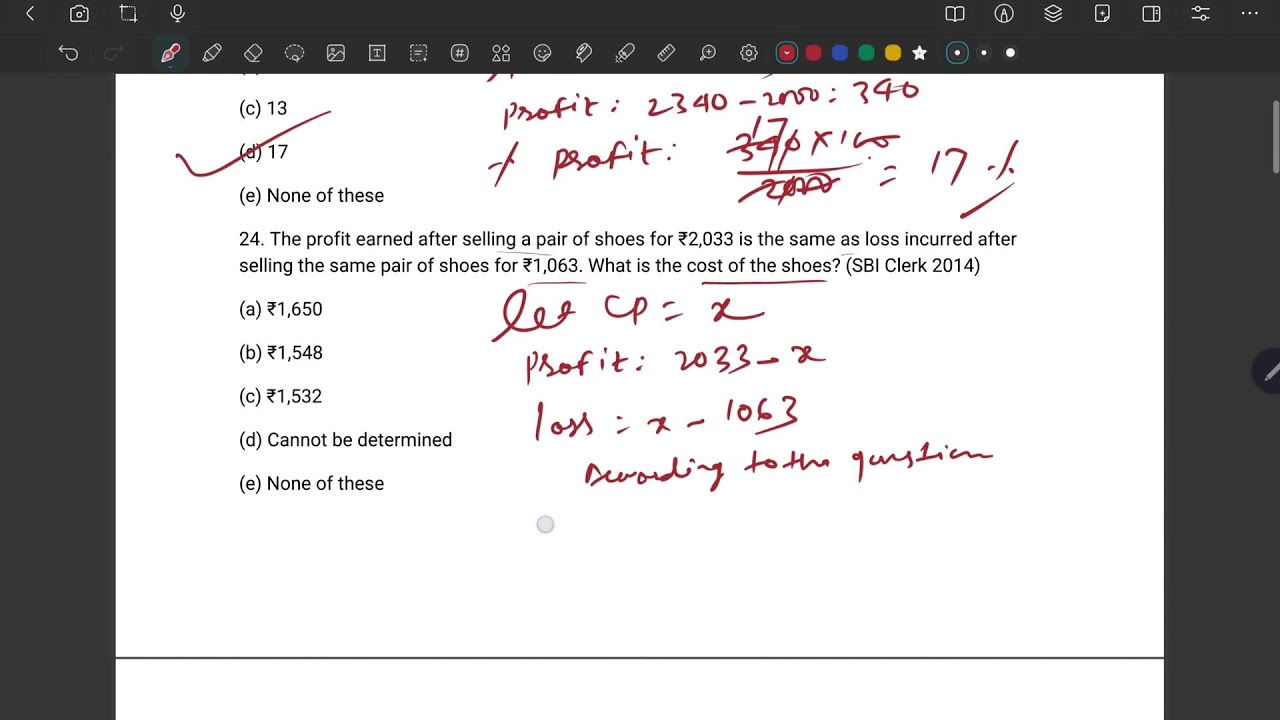Tap the floating pen button at right edge
This screenshot has width=1280, height=720.
(1268, 371)
